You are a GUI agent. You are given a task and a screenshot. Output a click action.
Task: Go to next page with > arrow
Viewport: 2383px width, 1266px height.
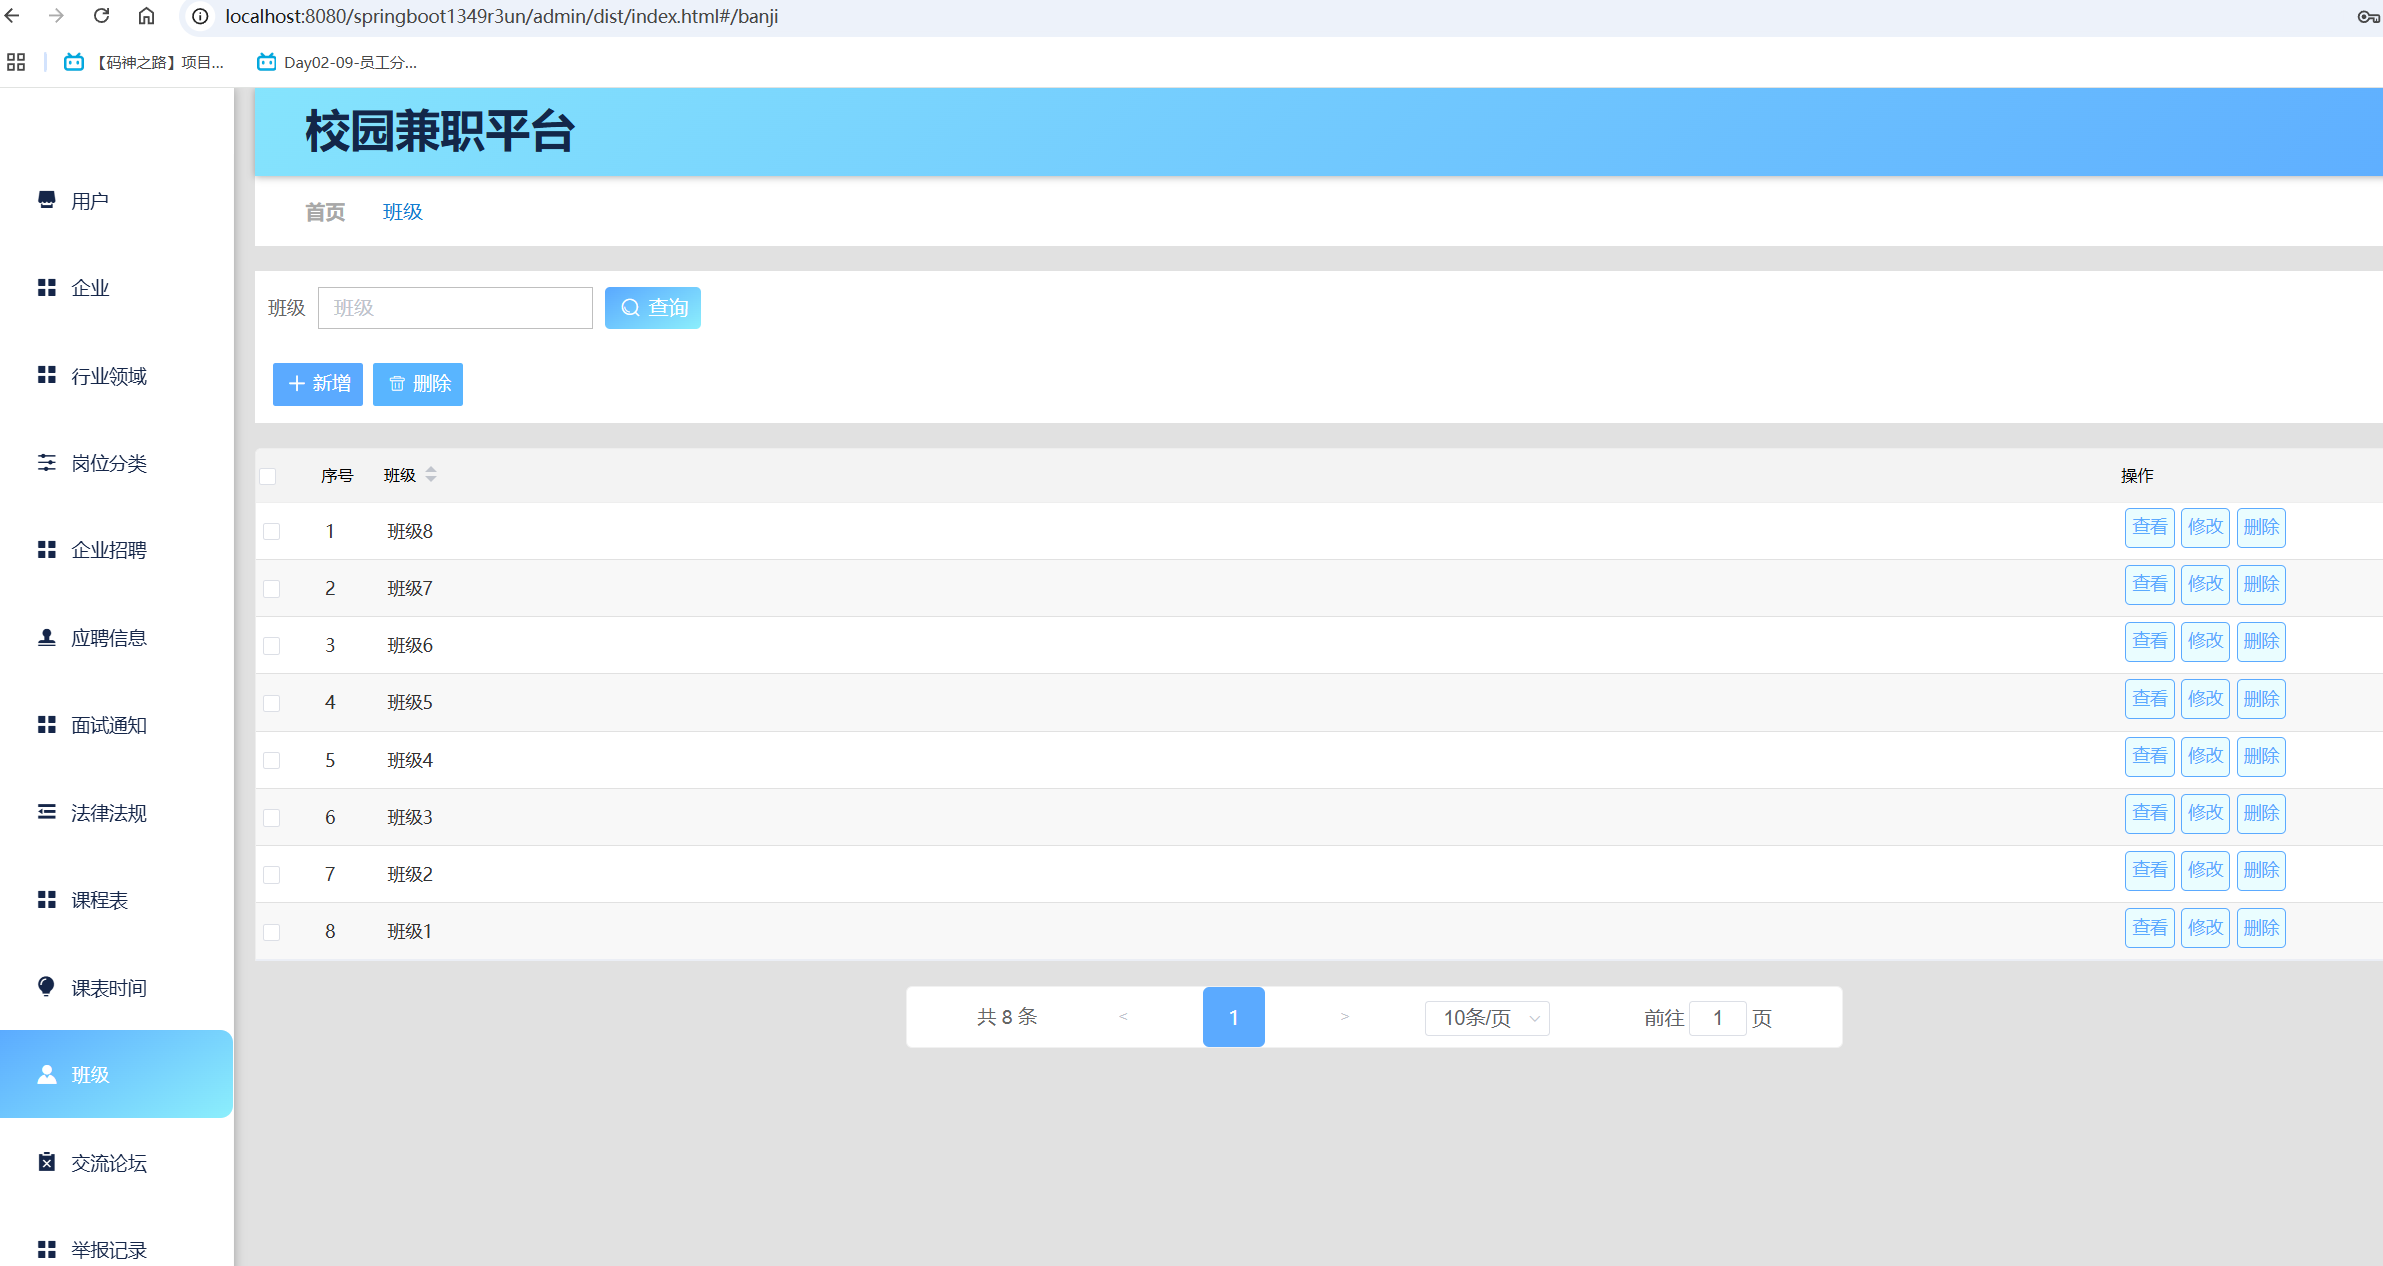point(1344,1017)
